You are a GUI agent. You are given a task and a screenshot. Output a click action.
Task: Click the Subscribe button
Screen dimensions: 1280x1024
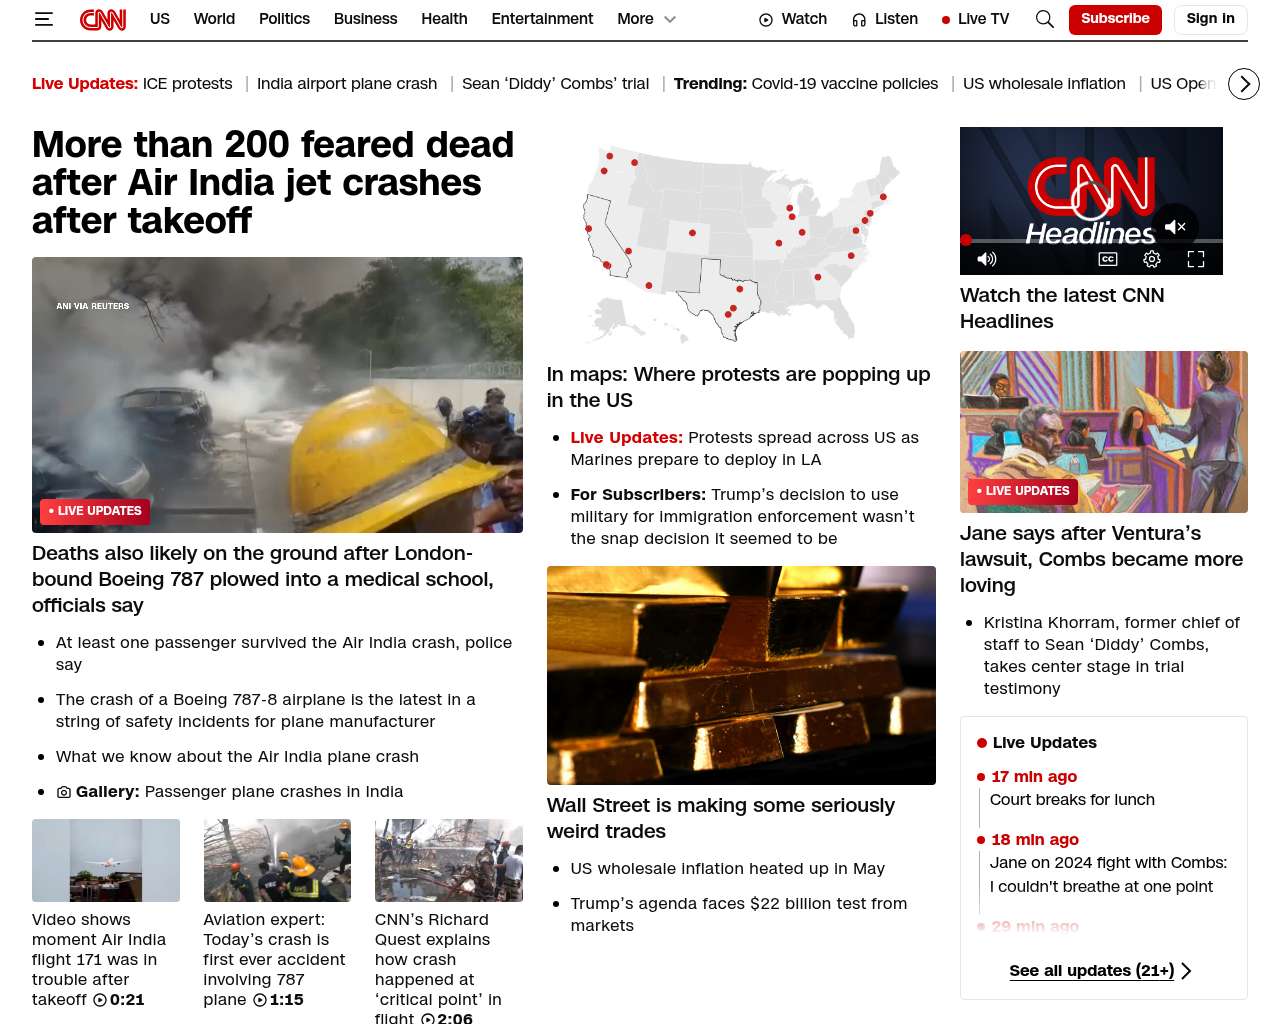click(1115, 19)
